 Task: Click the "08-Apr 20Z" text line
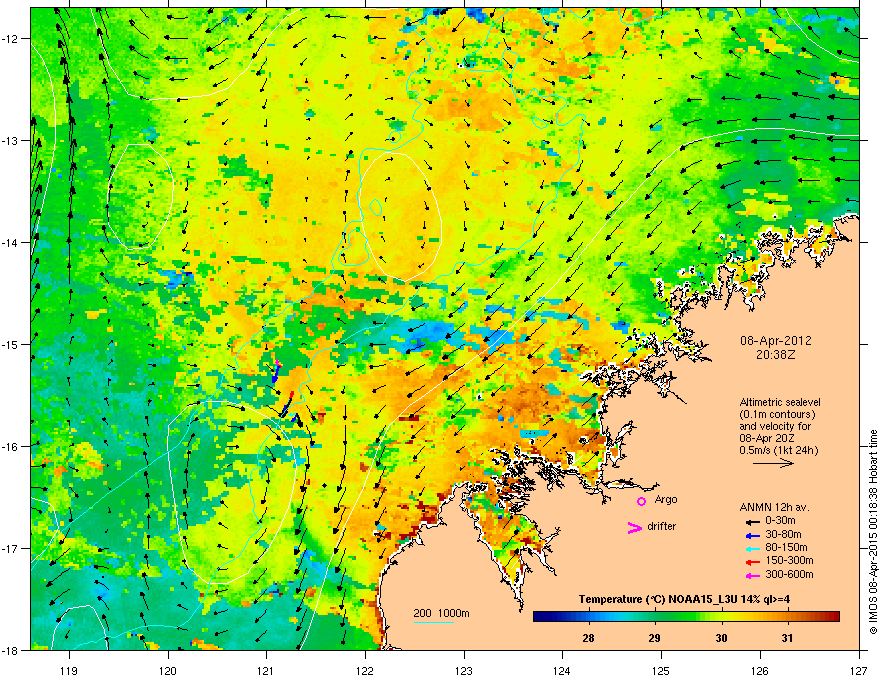[767, 438]
